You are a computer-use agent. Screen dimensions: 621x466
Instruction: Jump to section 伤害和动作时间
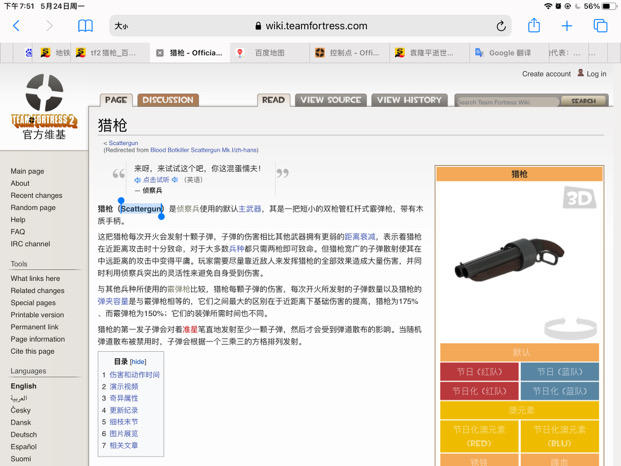pos(135,375)
